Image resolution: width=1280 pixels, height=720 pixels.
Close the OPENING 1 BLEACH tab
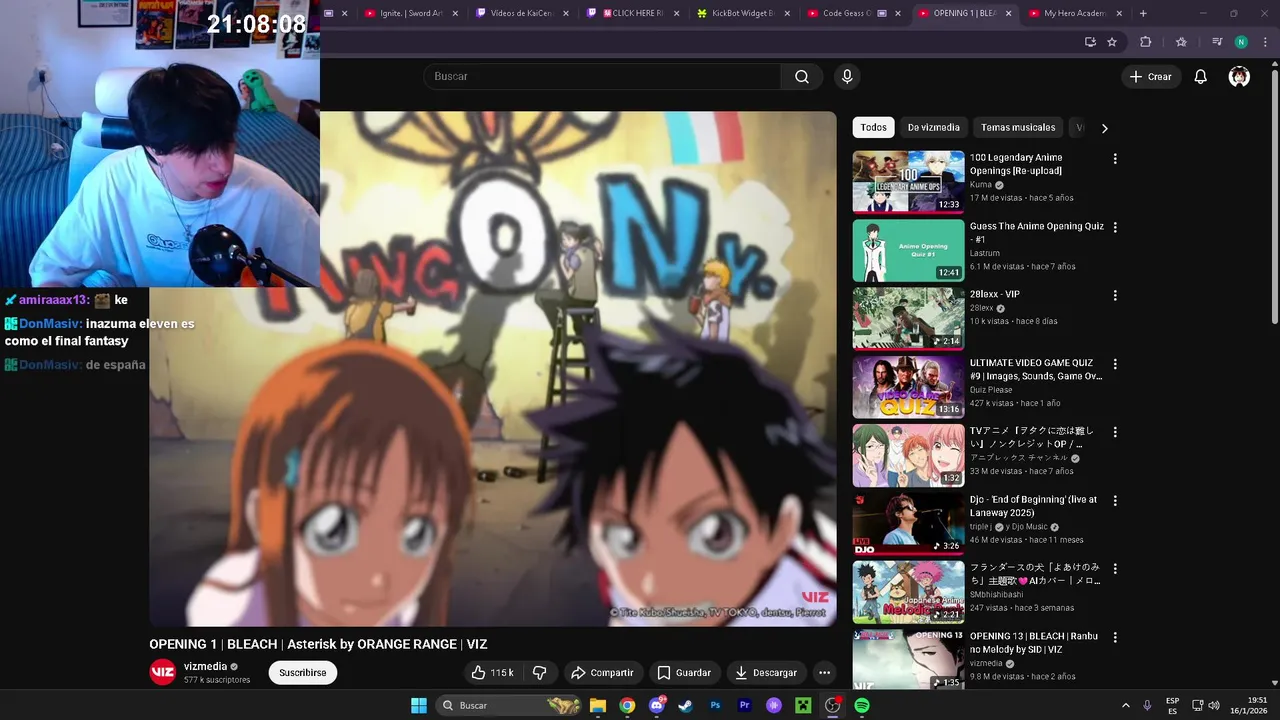1007,14
